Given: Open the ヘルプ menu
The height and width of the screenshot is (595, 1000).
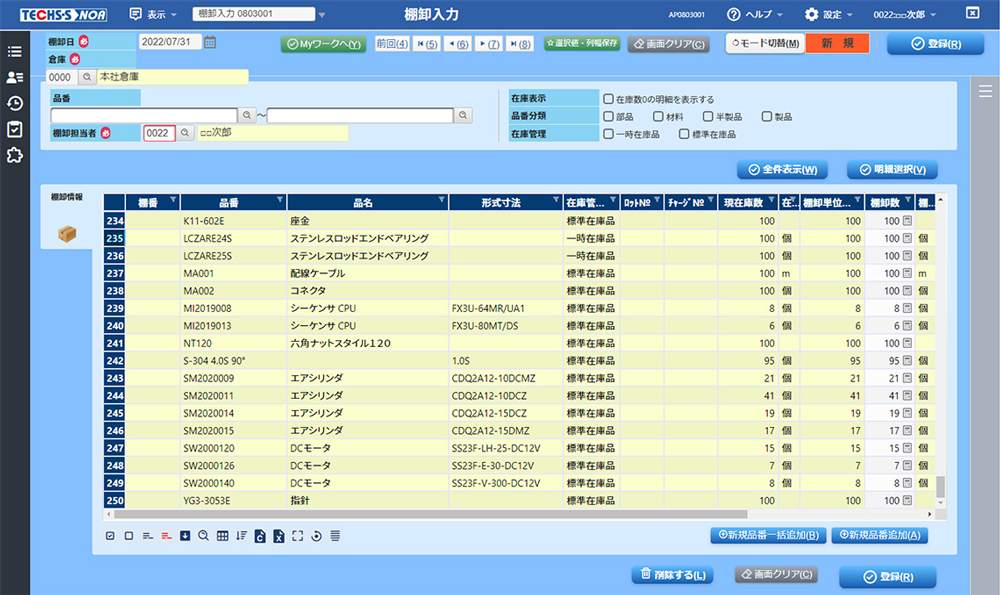Looking at the screenshot, I should pyautogui.click(x=755, y=14).
